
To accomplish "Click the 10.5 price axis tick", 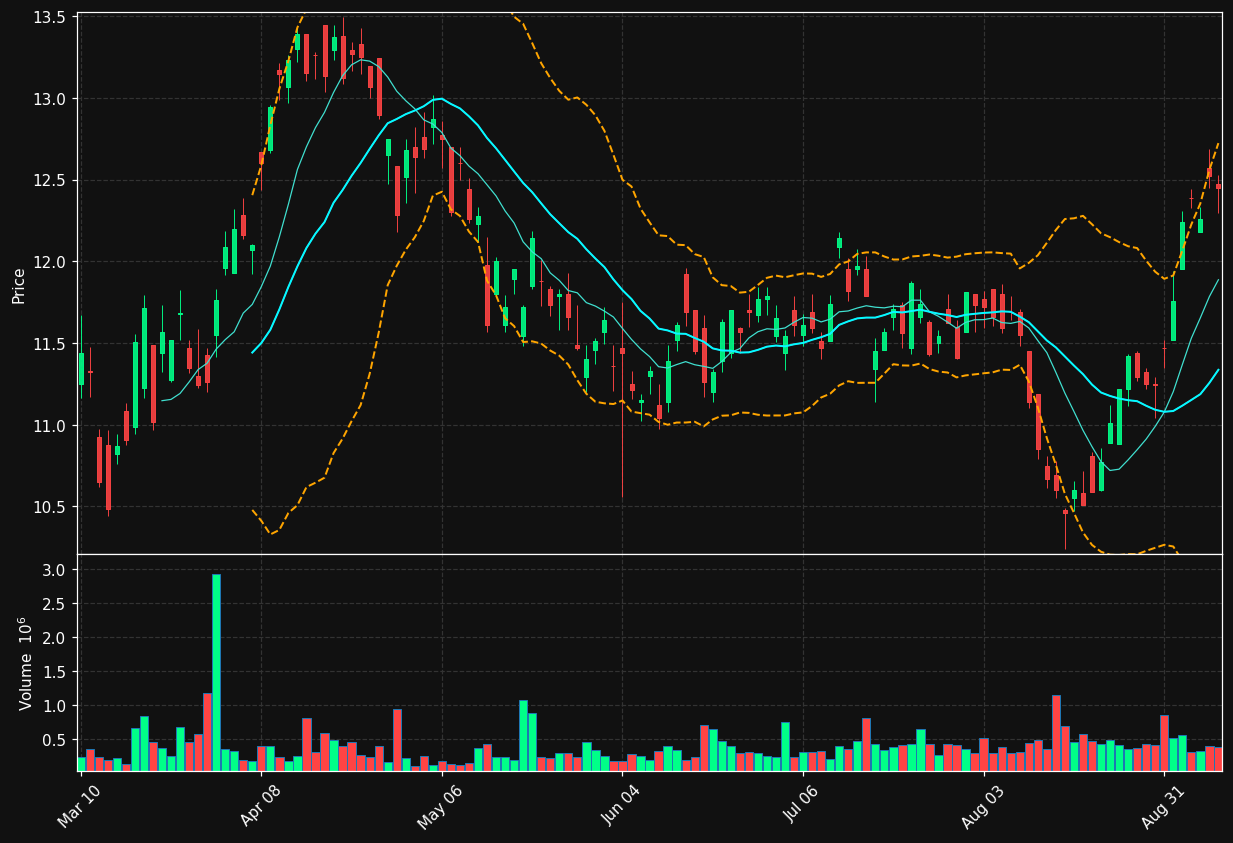I will tap(49, 507).
